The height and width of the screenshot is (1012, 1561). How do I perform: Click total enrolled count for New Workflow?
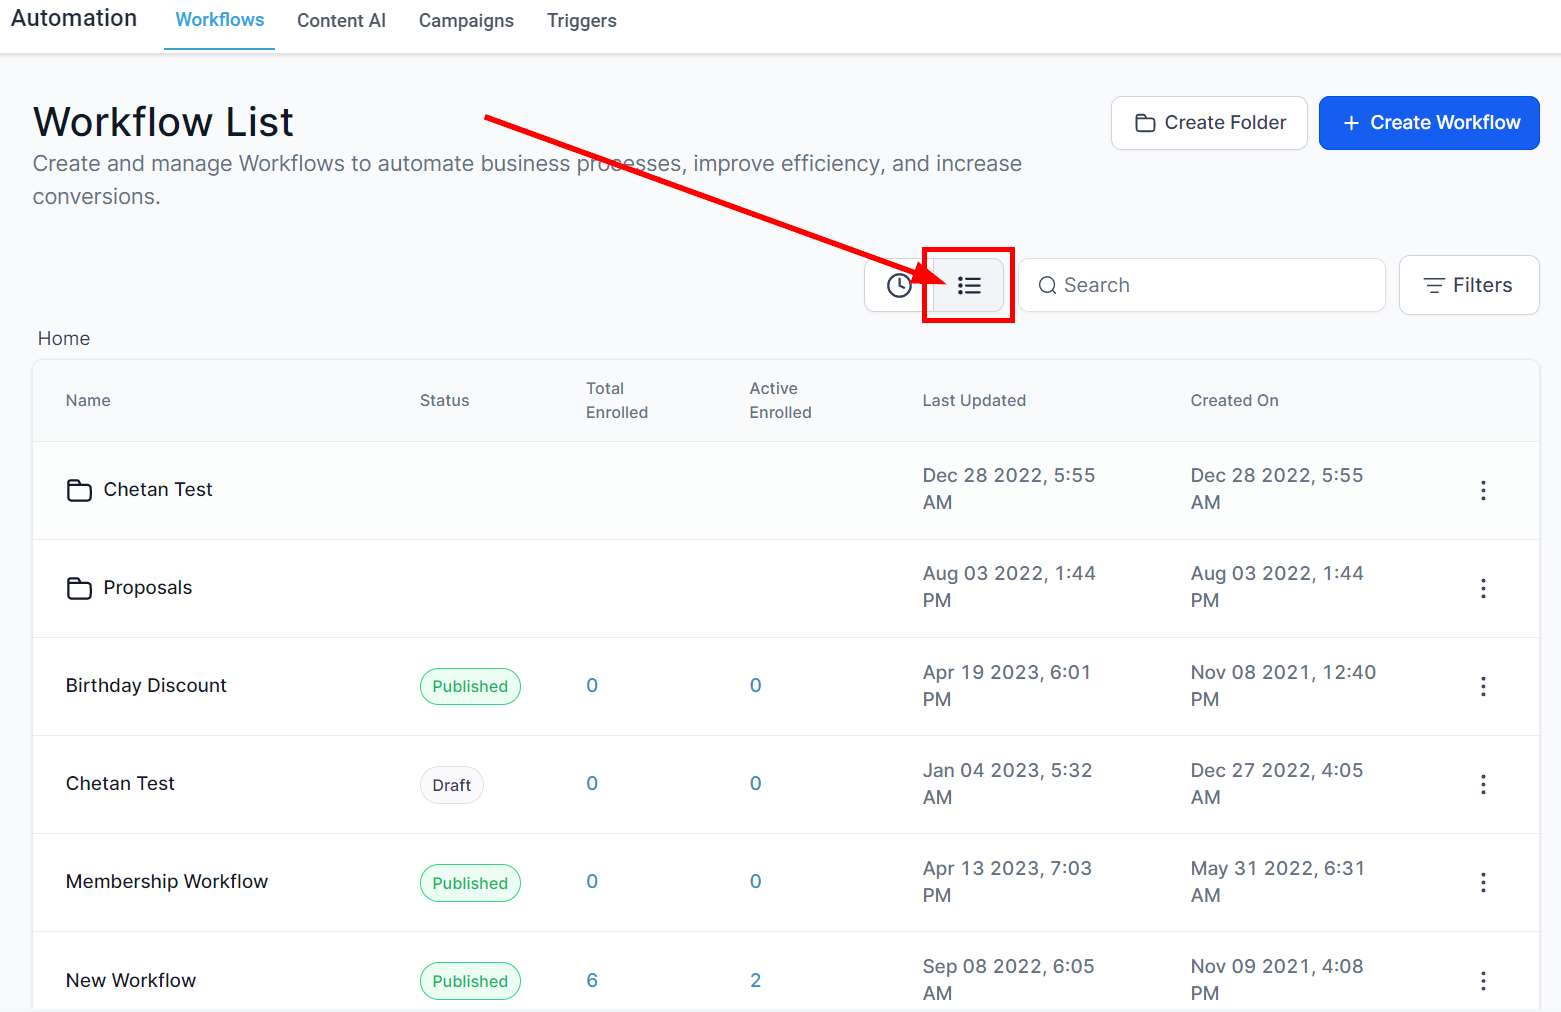click(592, 980)
